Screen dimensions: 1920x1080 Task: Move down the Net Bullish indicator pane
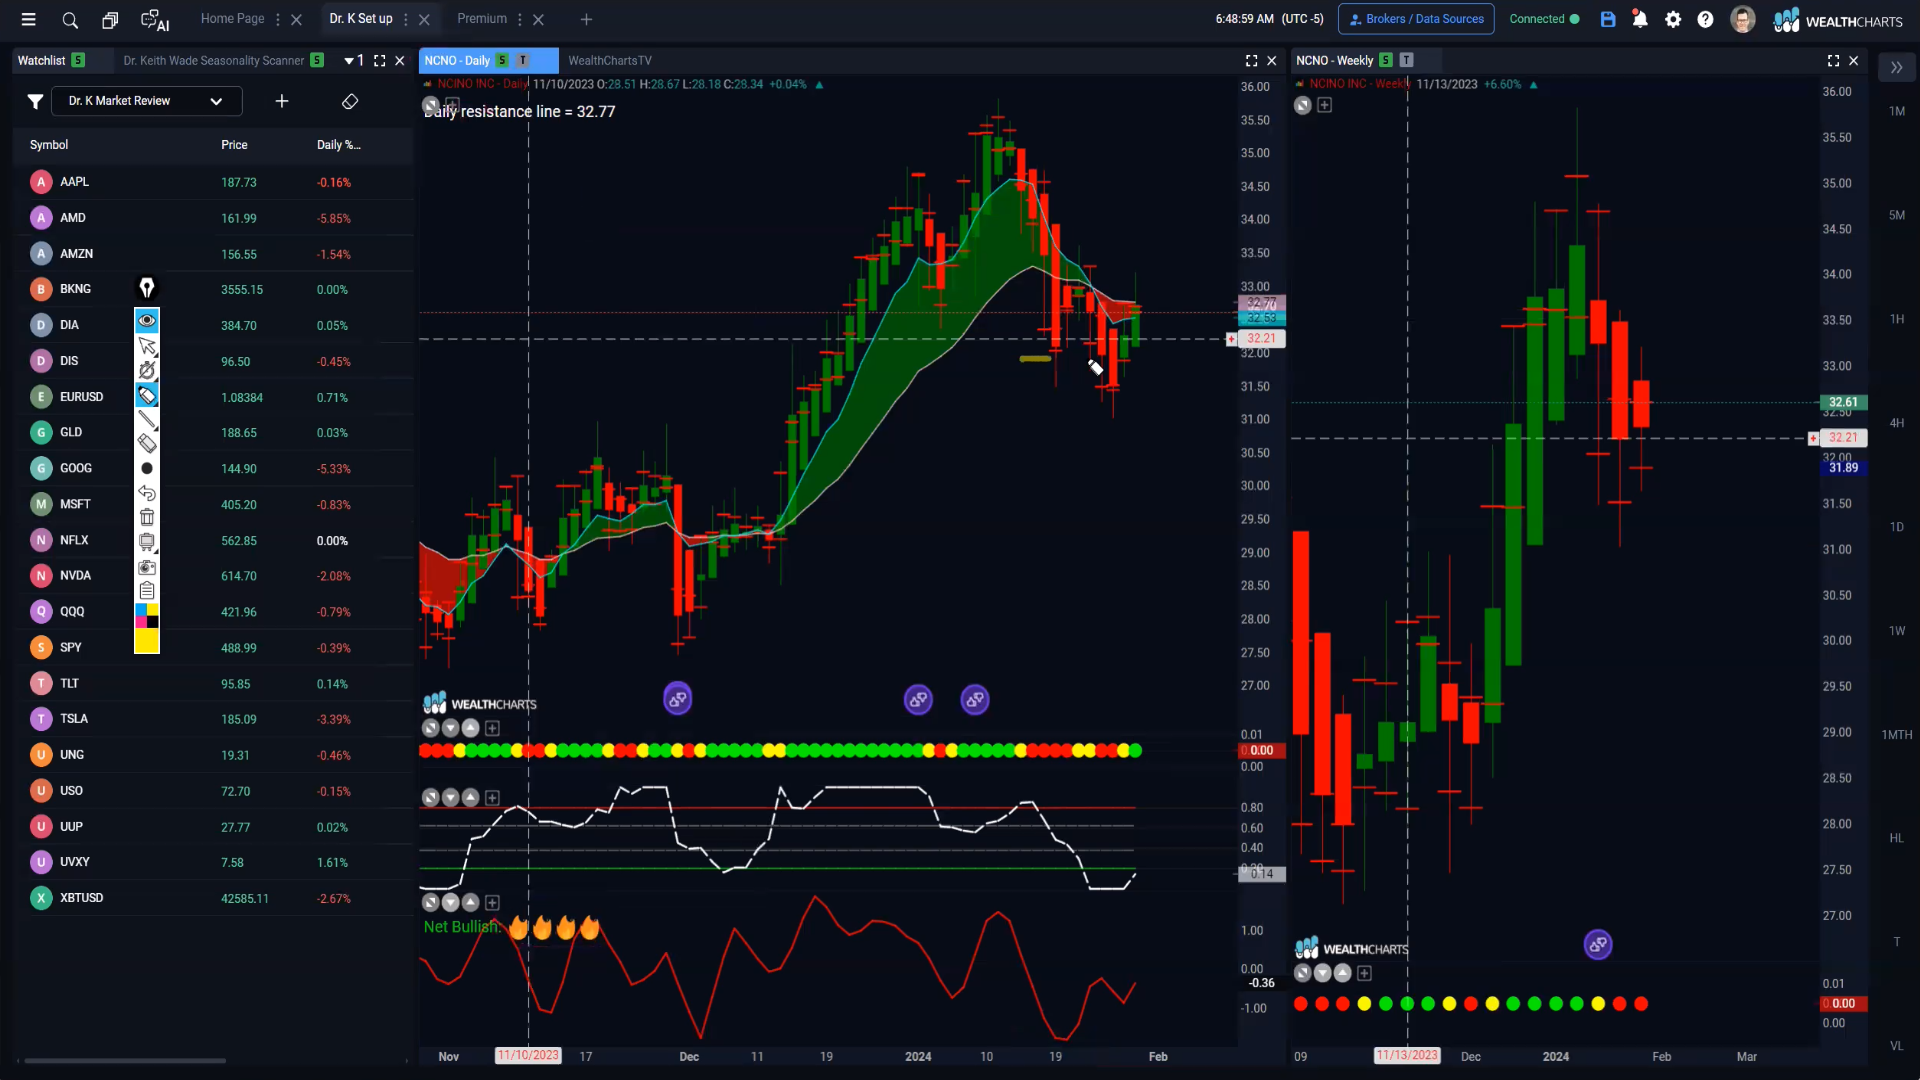tap(451, 902)
